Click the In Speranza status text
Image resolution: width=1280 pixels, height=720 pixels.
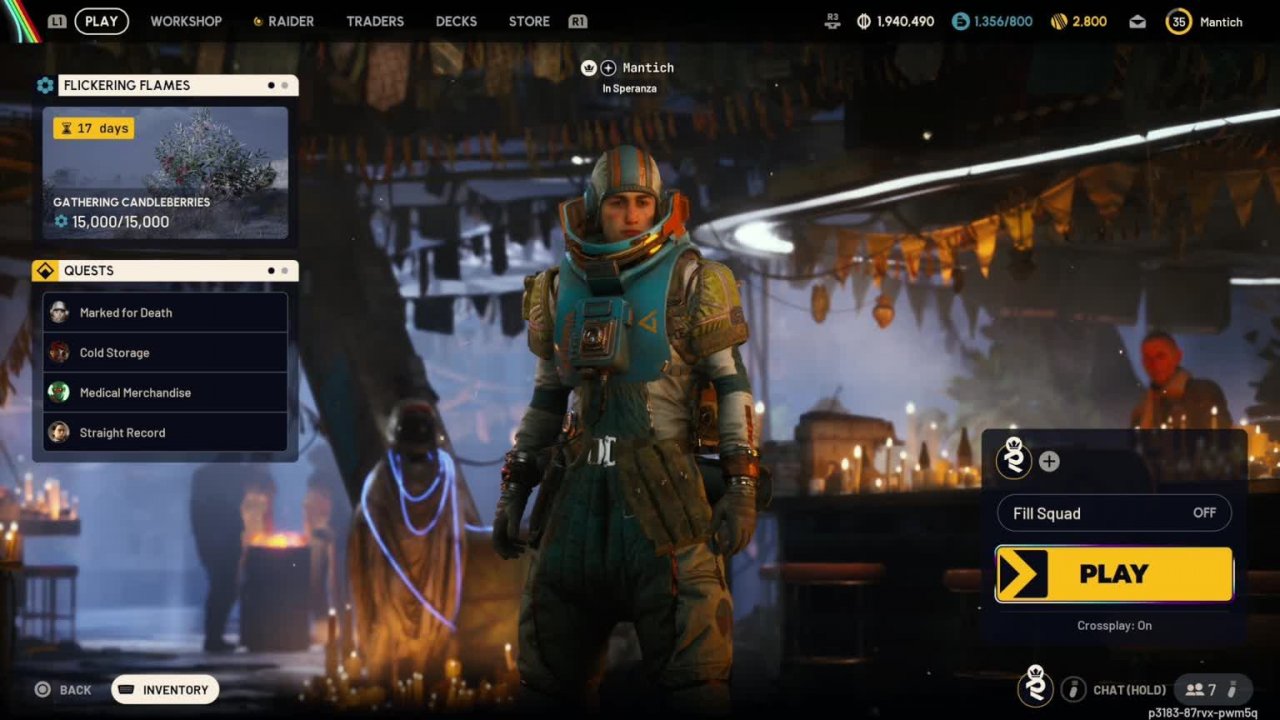(x=629, y=89)
